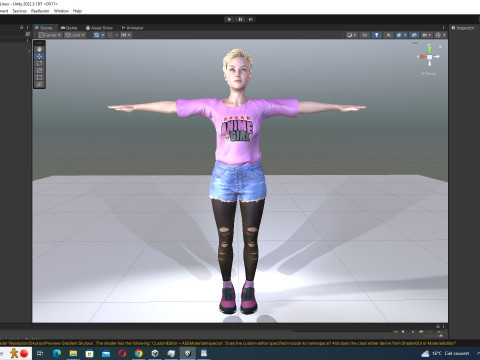Click red X axis on orientation gizmo
This screenshot has height=360, width=480.
(x=422, y=57)
